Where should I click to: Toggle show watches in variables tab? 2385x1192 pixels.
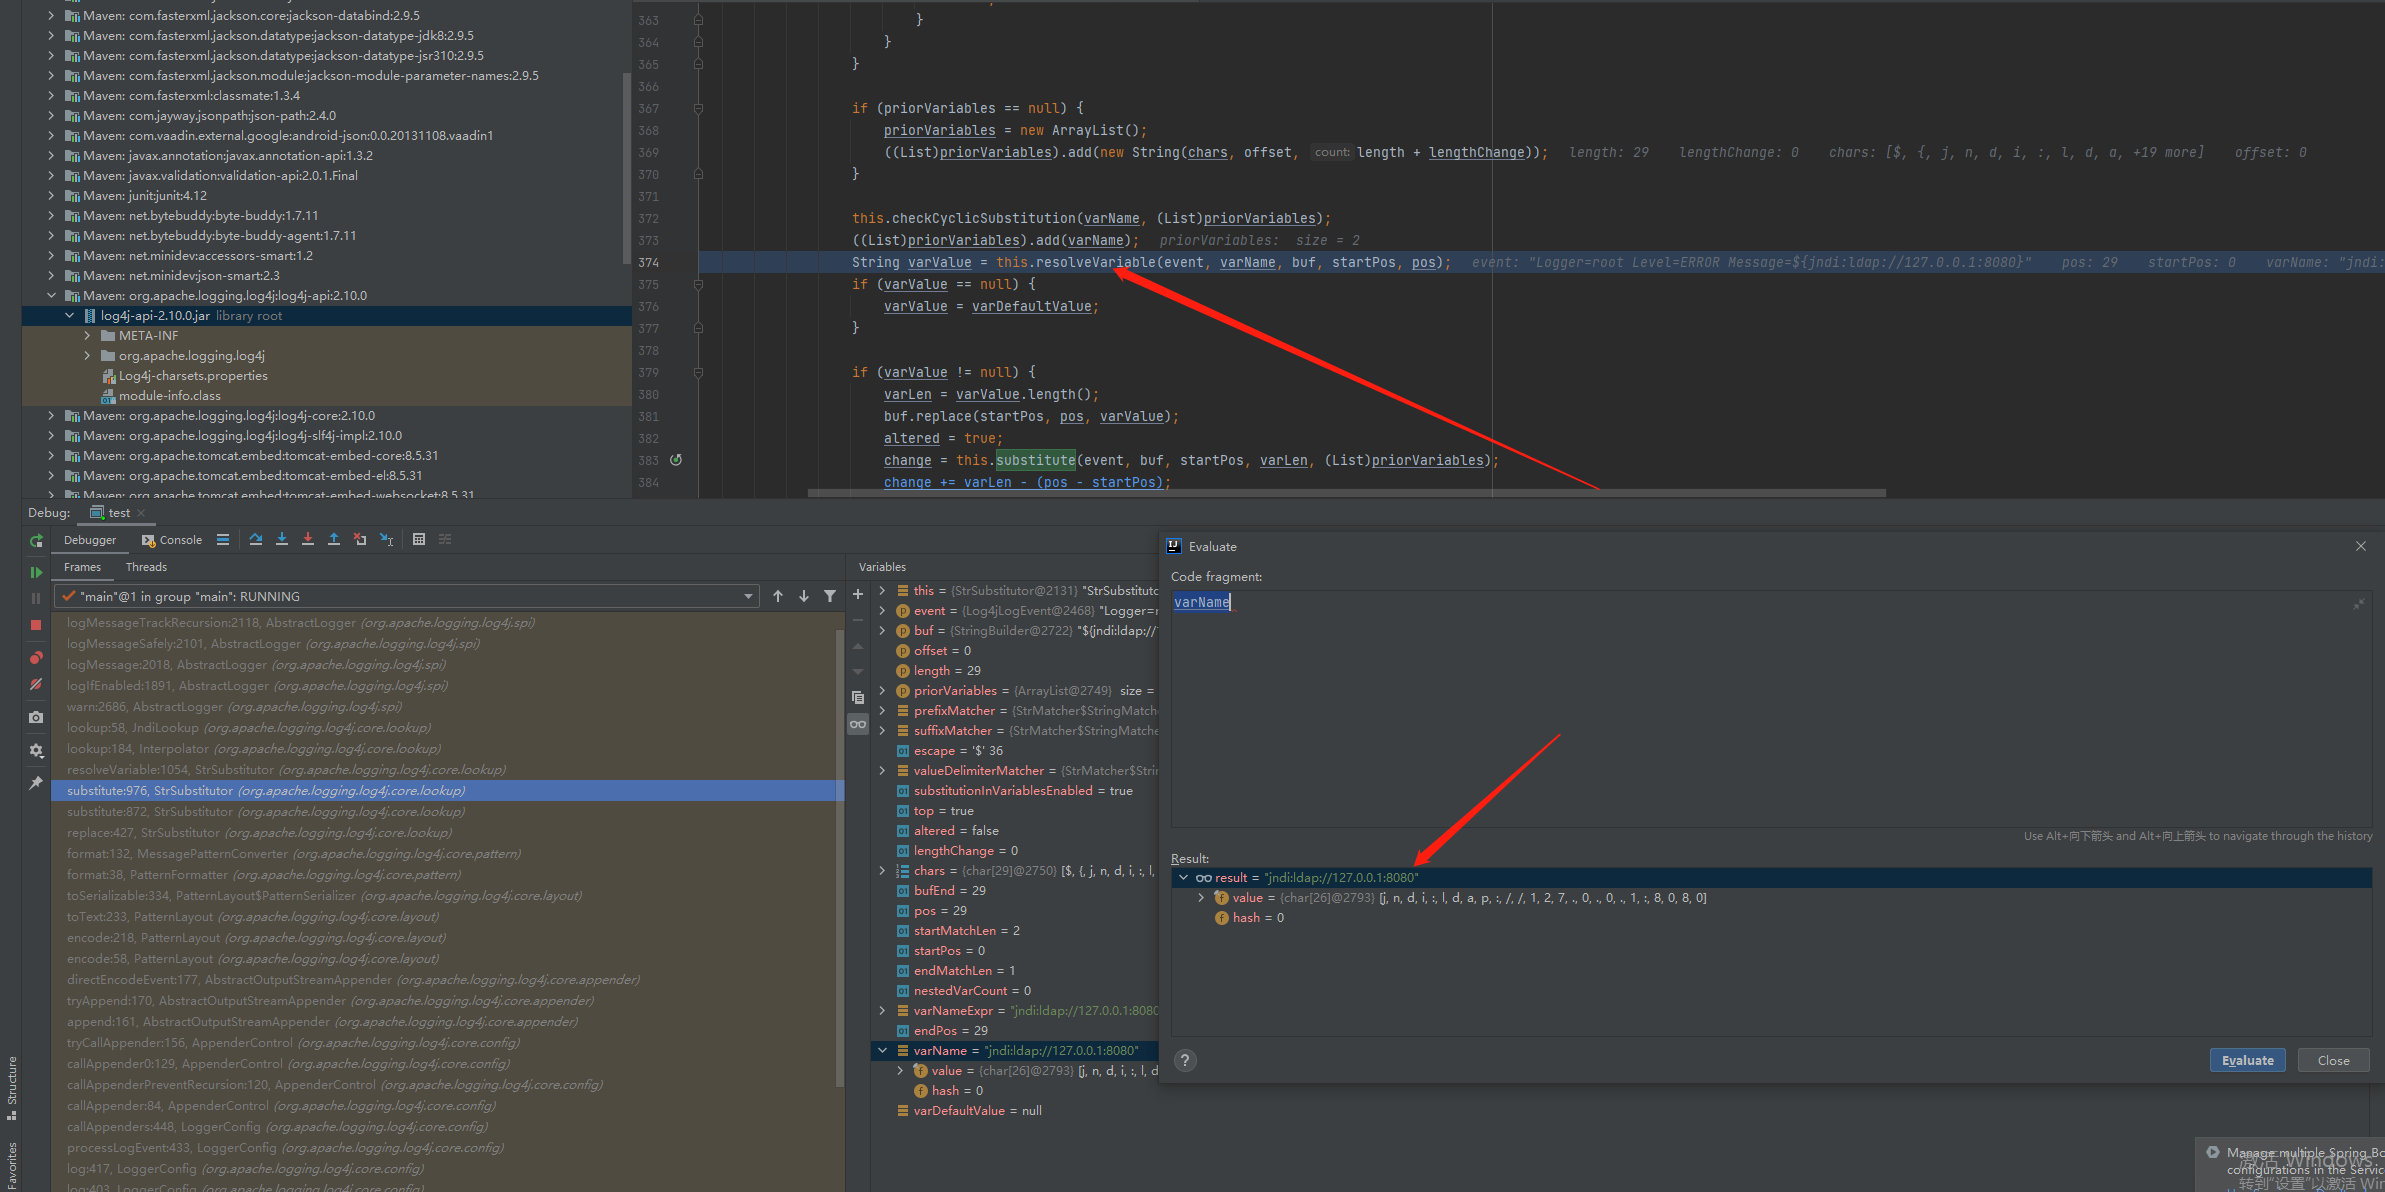[858, 724]
